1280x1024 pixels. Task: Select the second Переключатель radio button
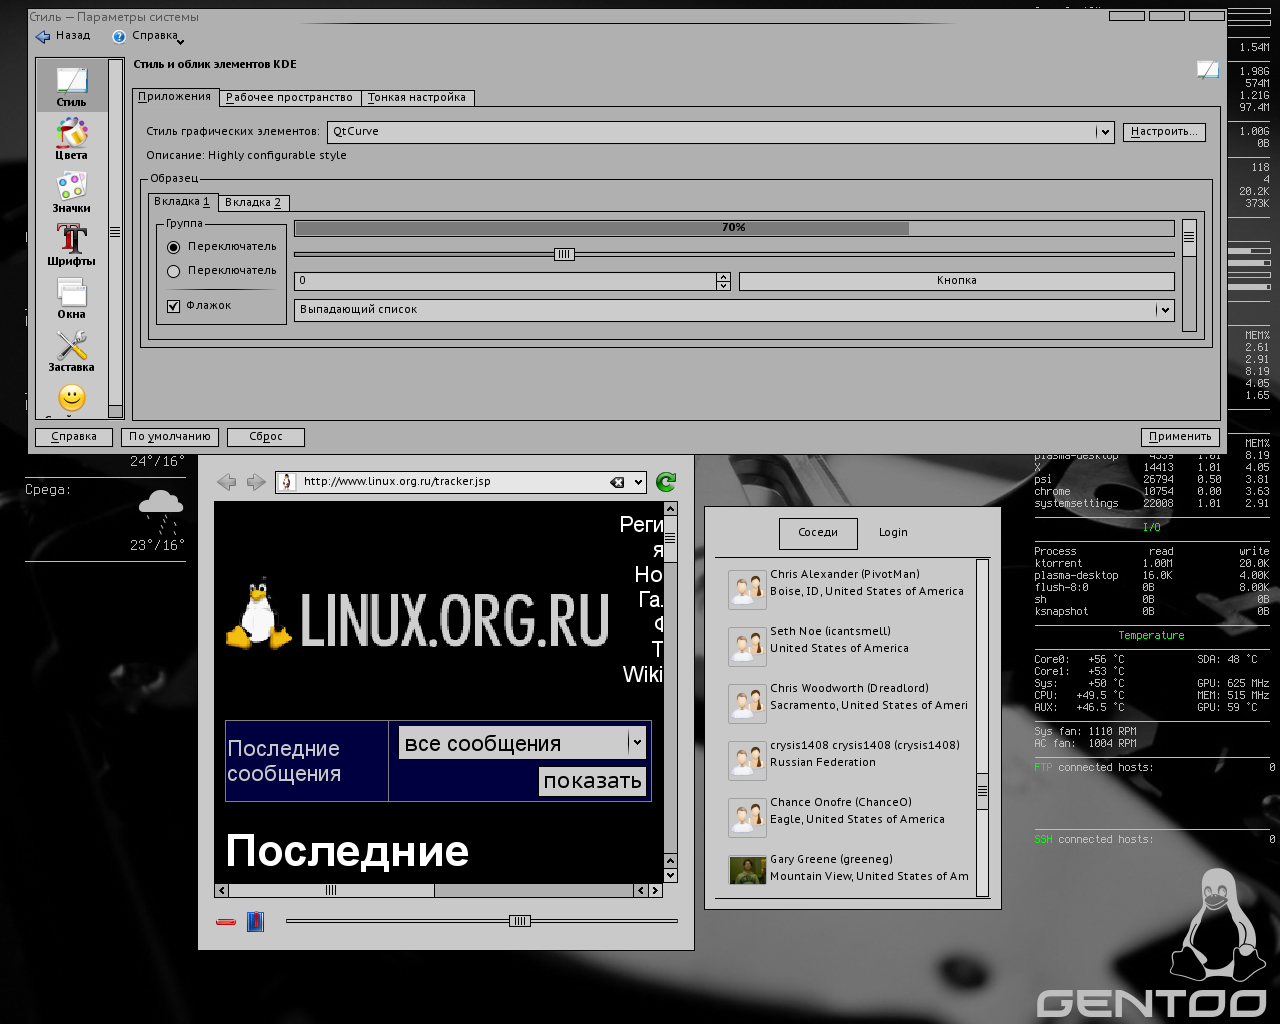174,271
